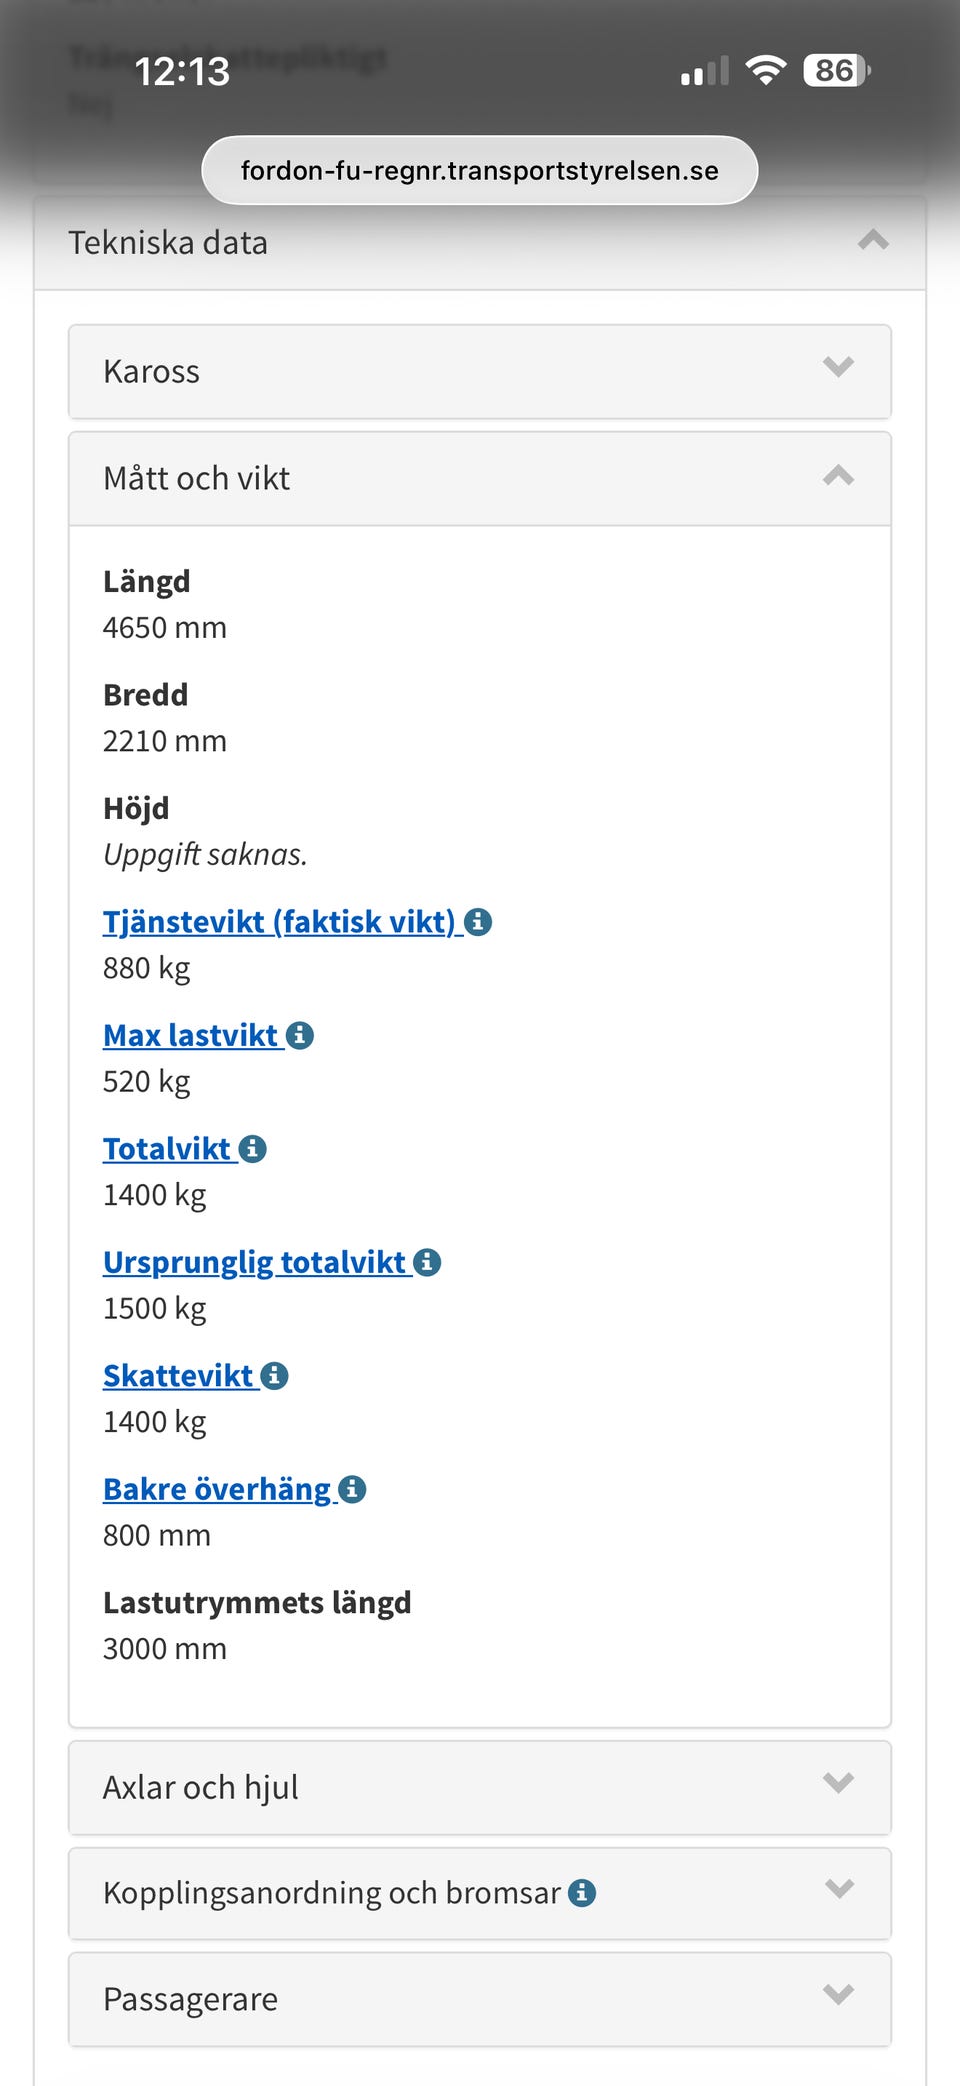
Task: Open the Tjänstevikt (faktisk vikt) link
Action: tap(279, 922)
